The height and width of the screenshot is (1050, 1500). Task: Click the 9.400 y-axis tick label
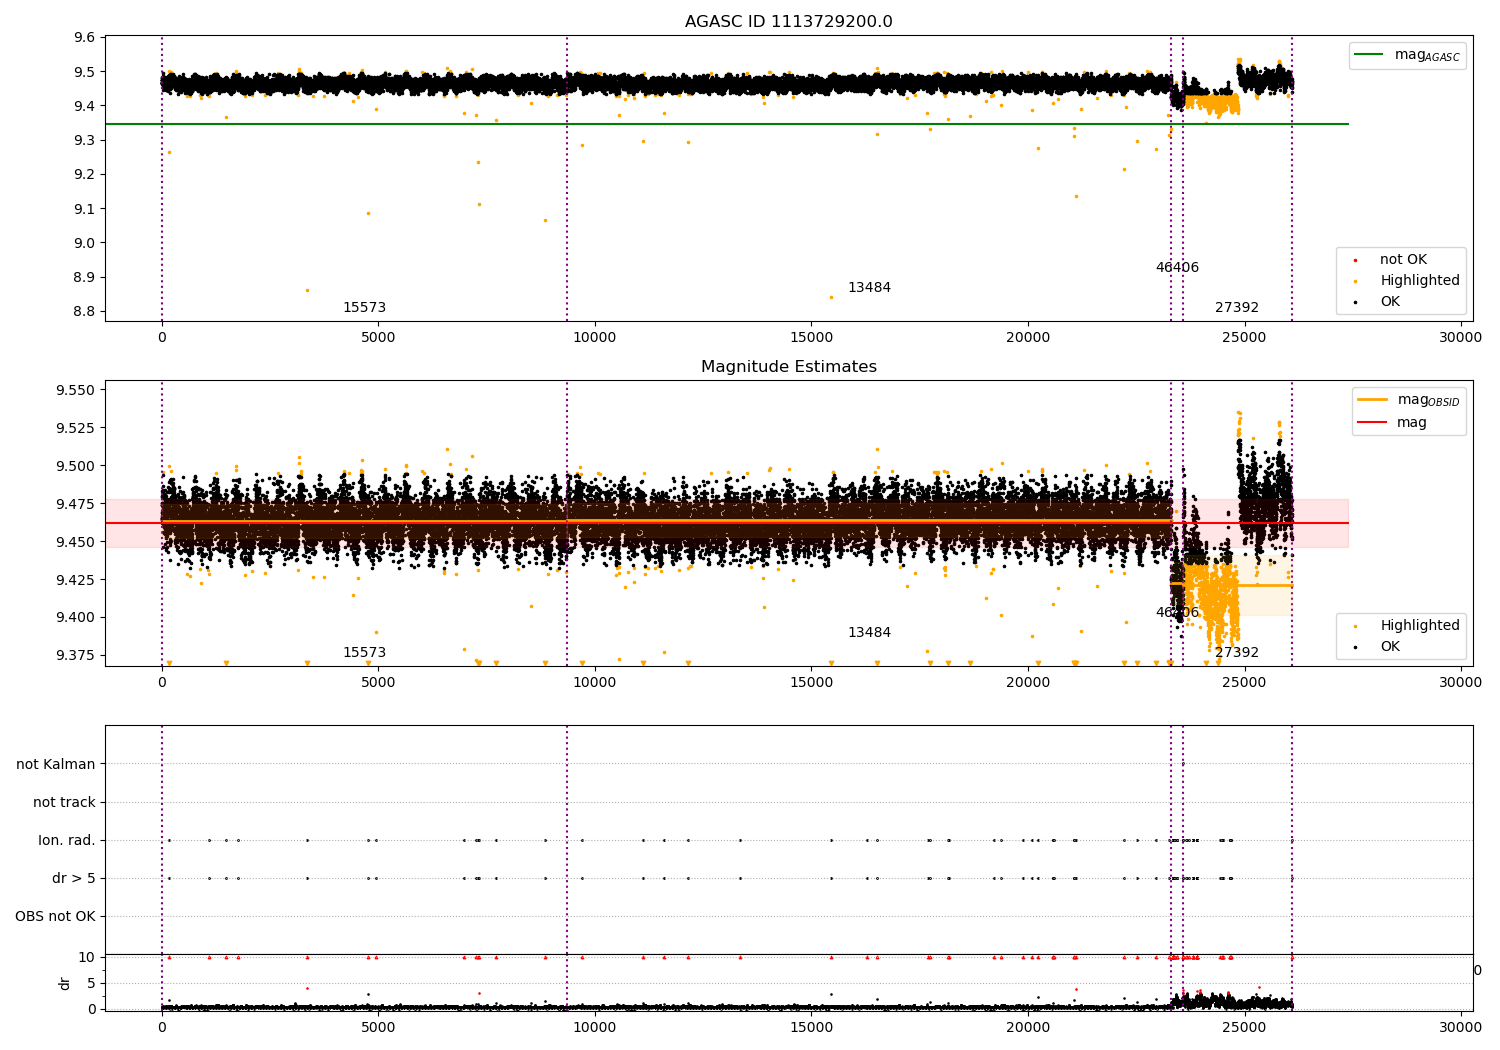click(77, 618)
